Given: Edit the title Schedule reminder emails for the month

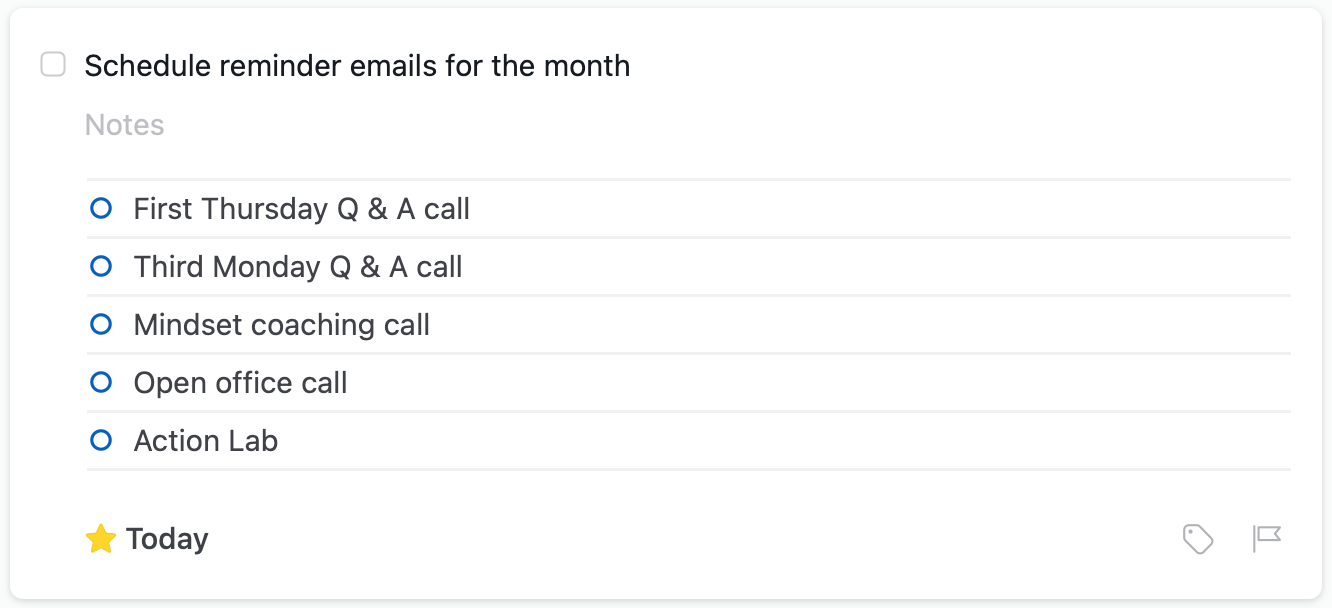Looking at the screenshot, I should pos(357,66).
